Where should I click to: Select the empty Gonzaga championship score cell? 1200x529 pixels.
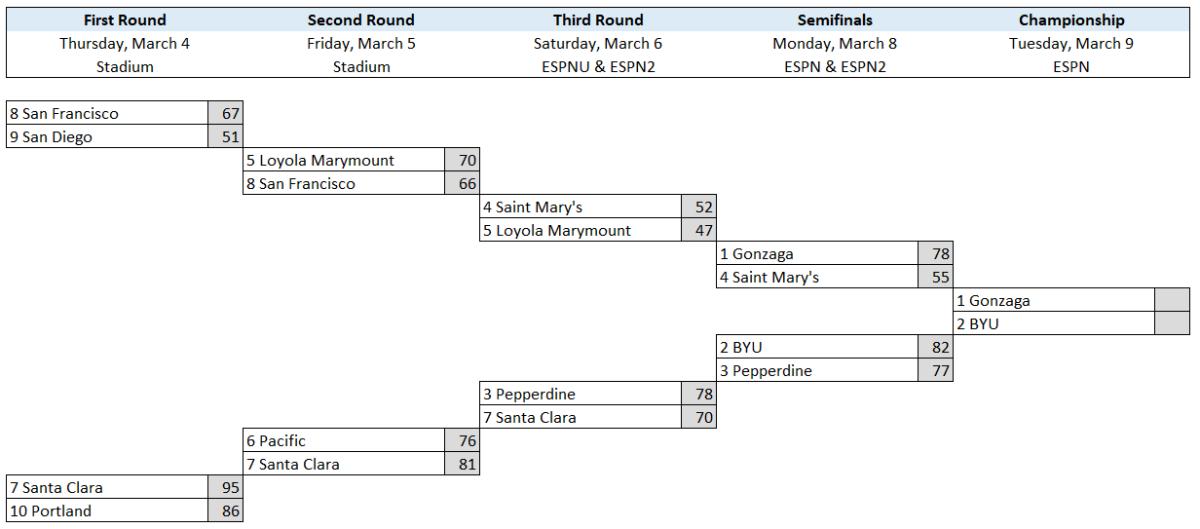(x=1171, y=300)
